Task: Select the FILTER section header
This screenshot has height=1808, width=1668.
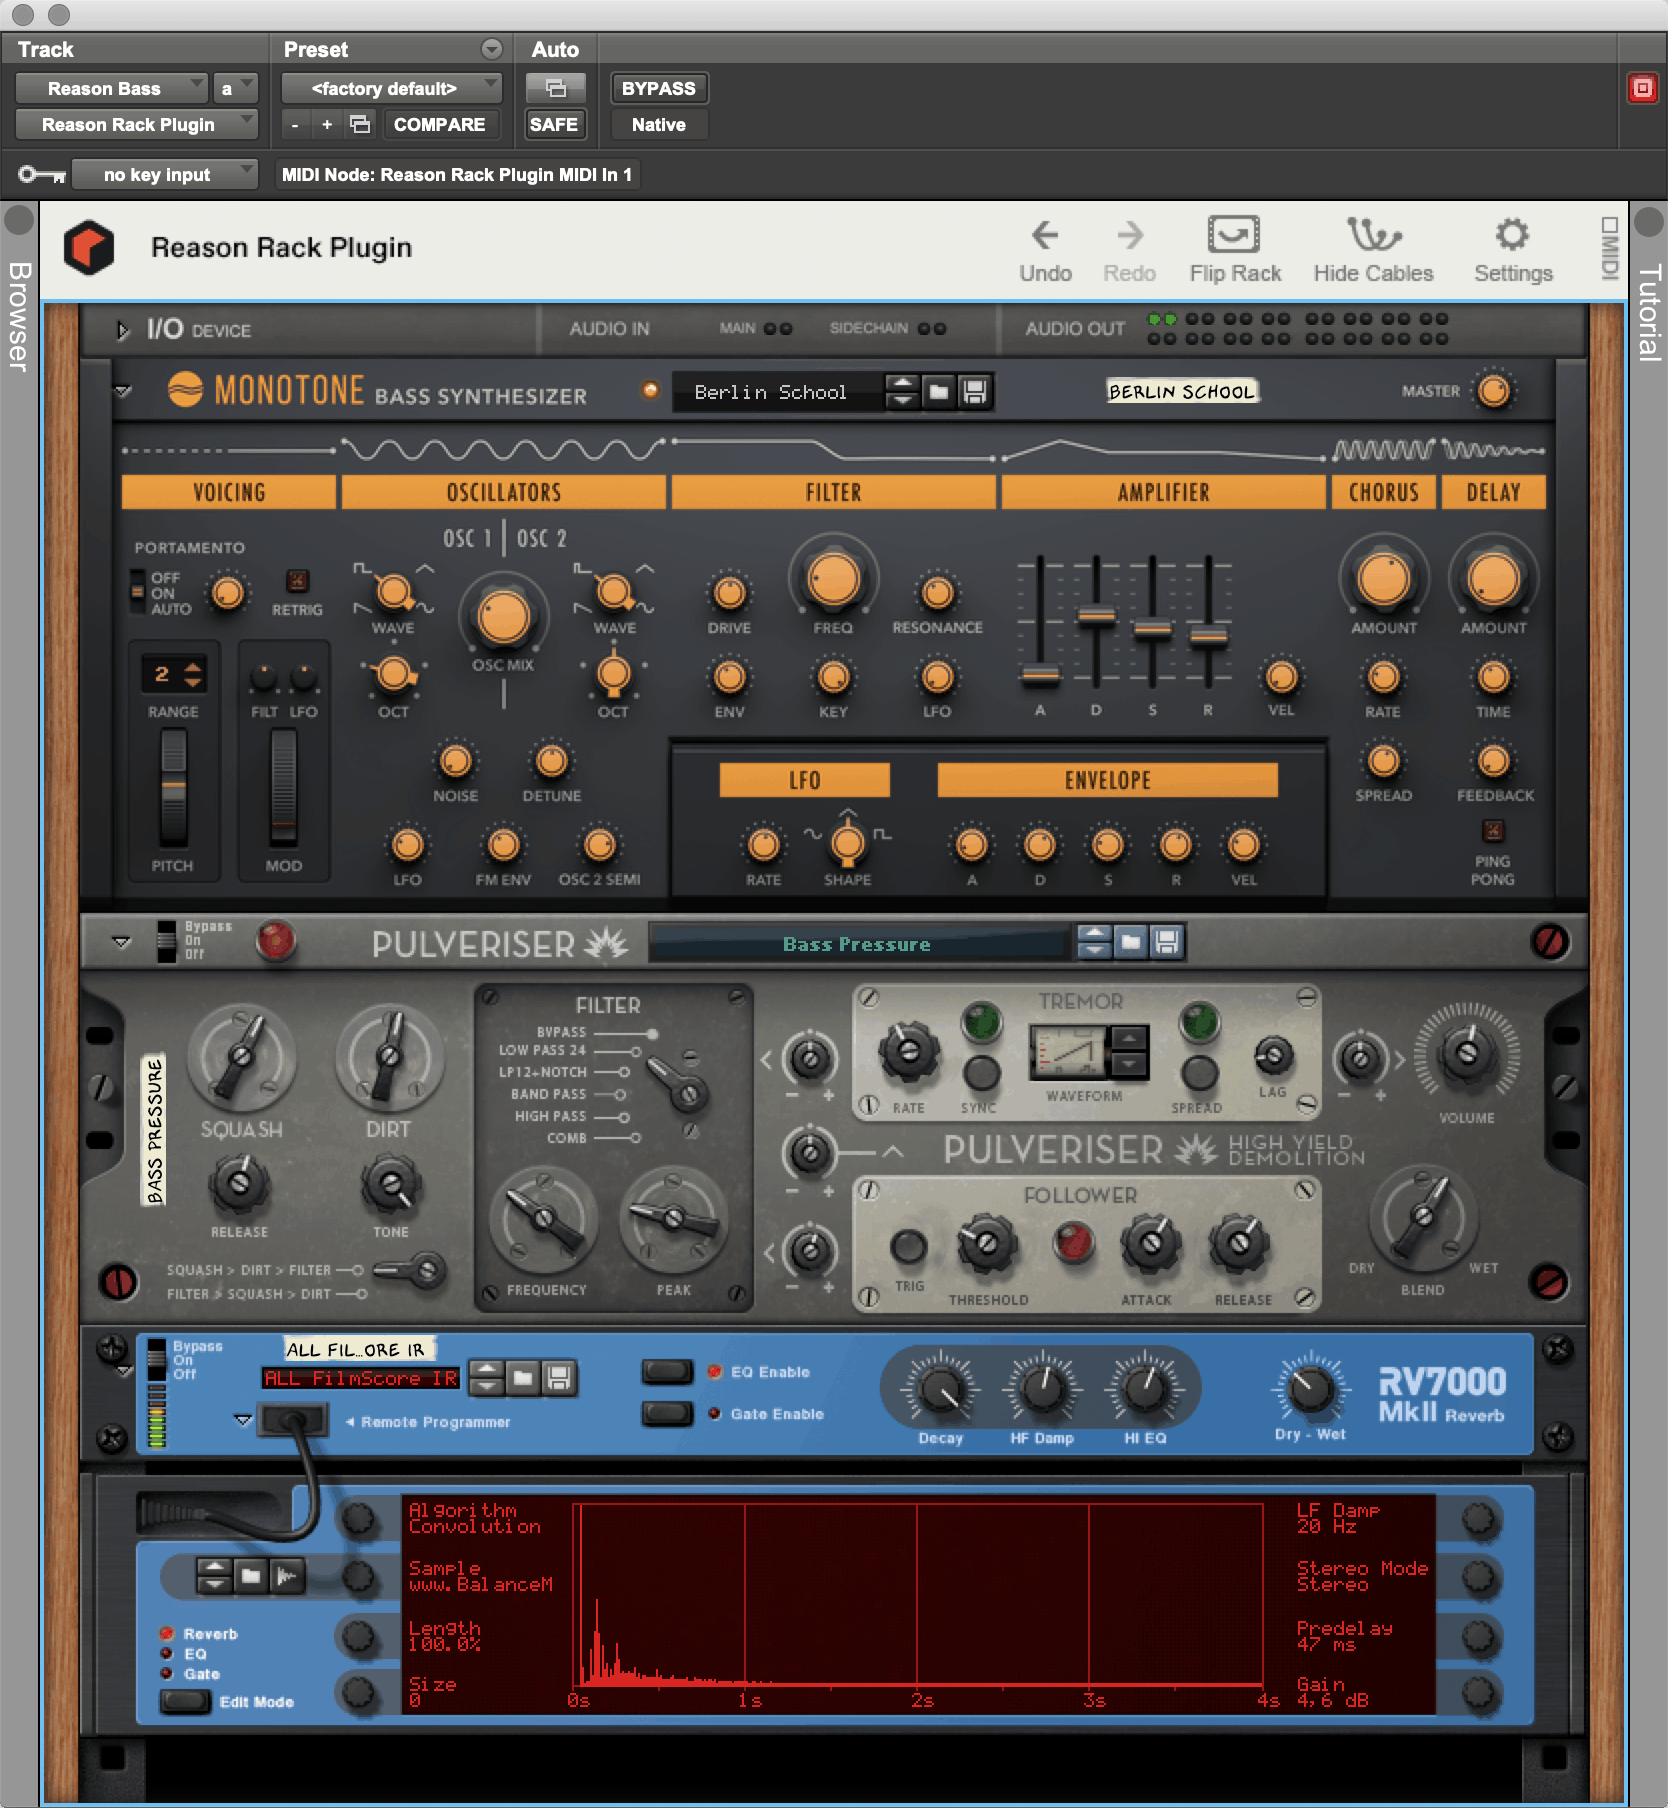Action: click(x=833, y=492)
